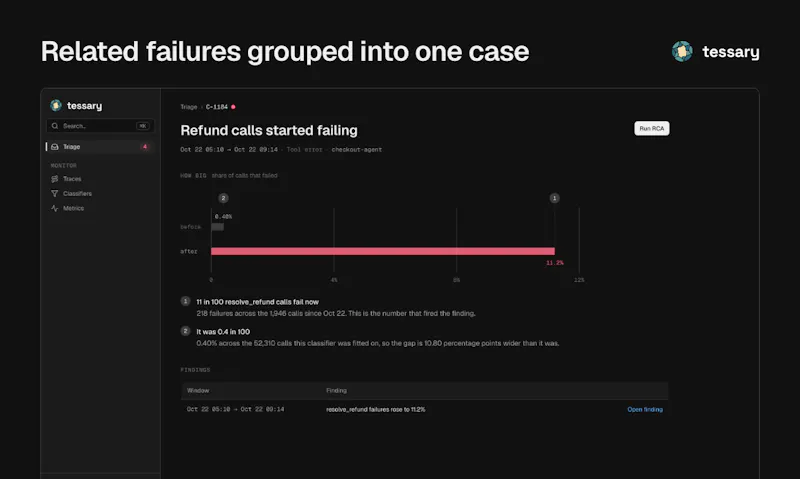Click the red after failure-rate bar
The height and width of the screenshot is (479, 800).
point(383,251)
